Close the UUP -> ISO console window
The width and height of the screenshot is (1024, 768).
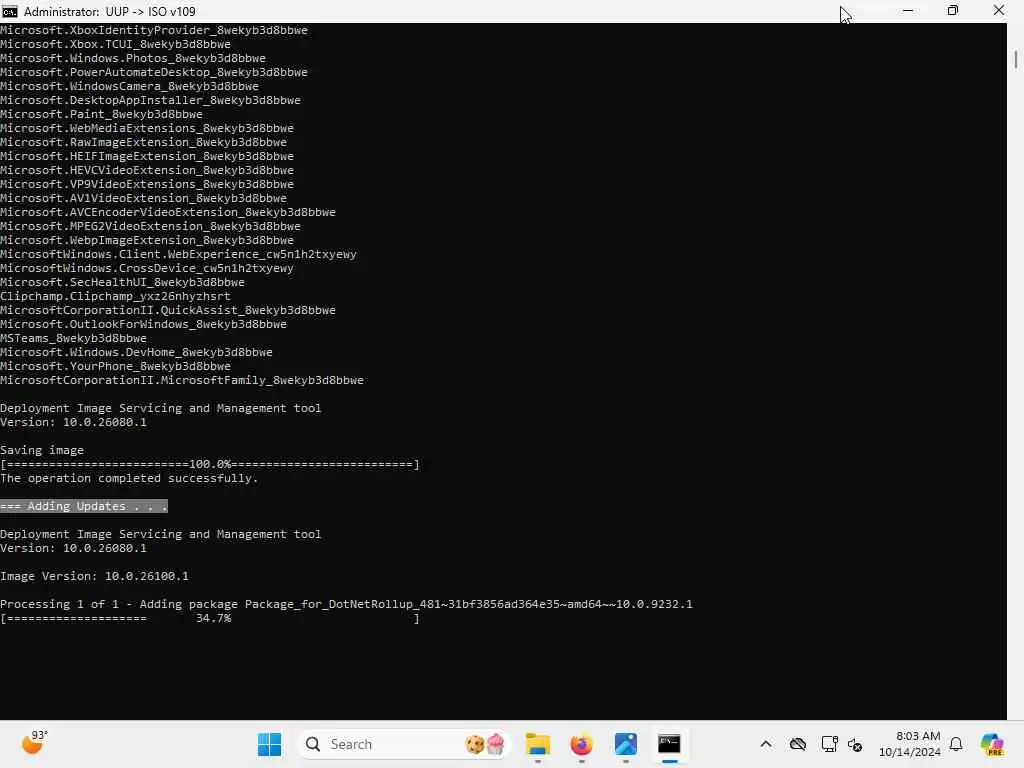pyautogui.click(x=999, y=11)
